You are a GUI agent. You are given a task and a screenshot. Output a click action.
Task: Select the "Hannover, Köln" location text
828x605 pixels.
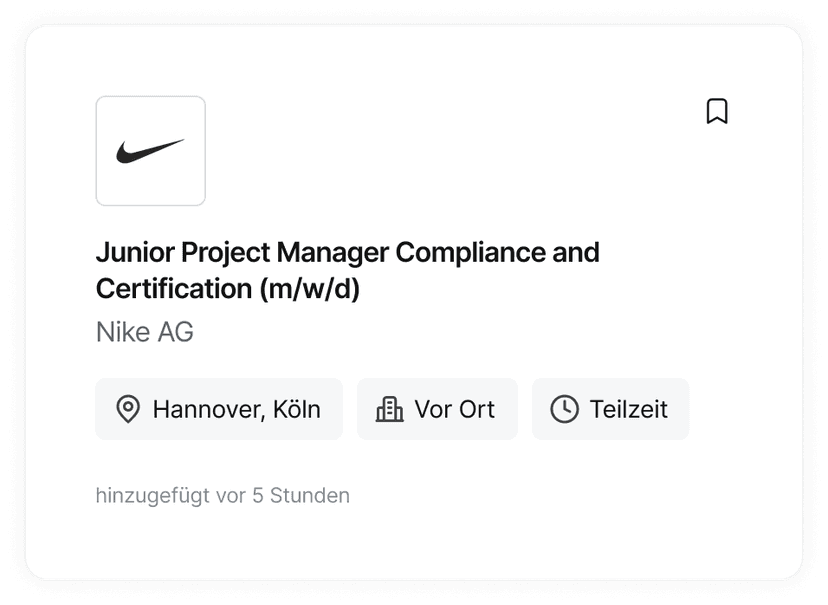(x=236, y=409)
